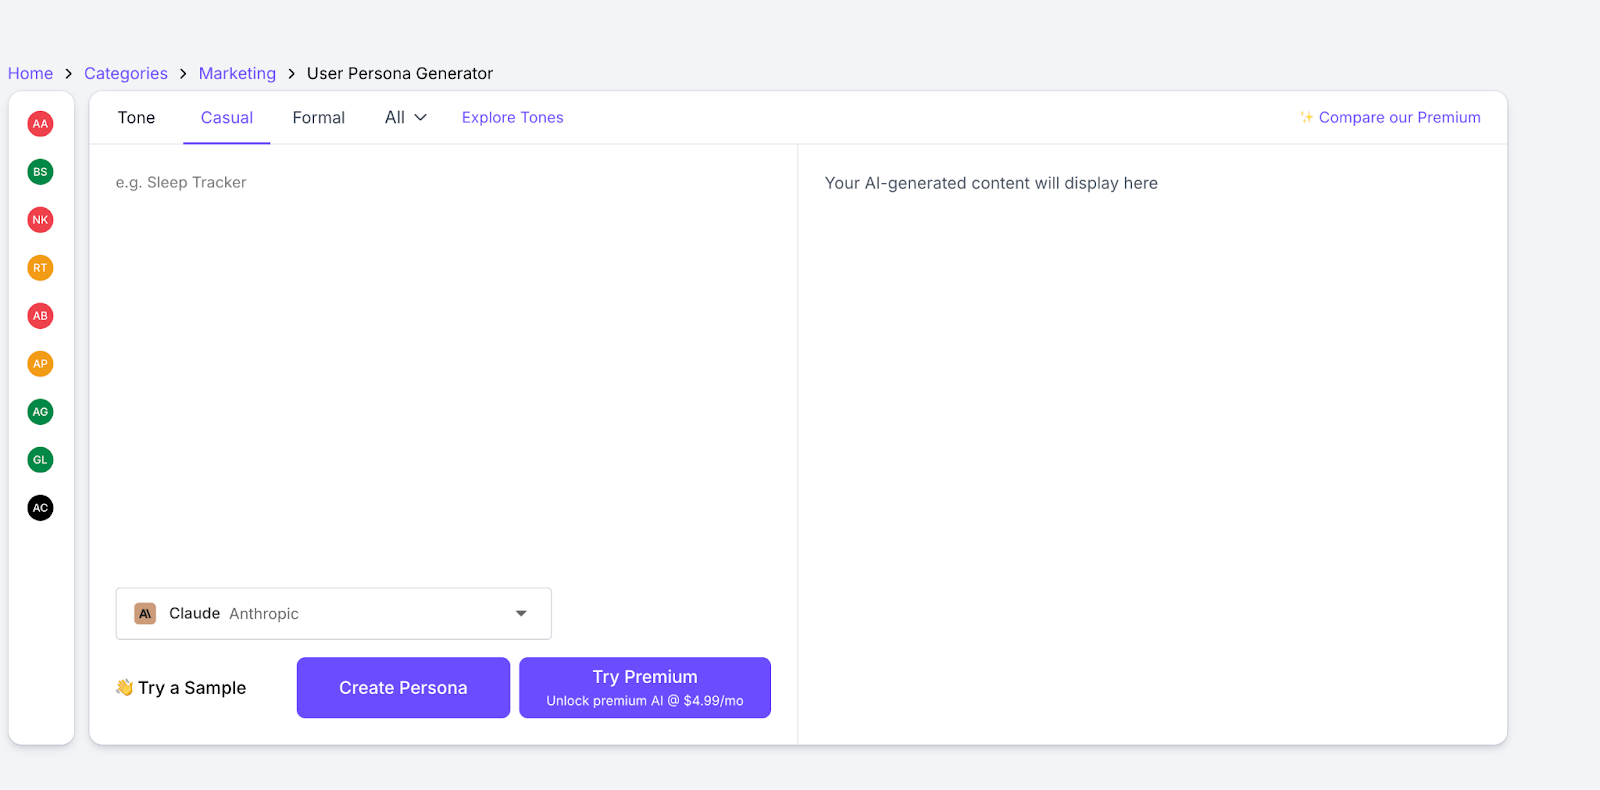Open the Categories breadcrumb link

[126, 73]
